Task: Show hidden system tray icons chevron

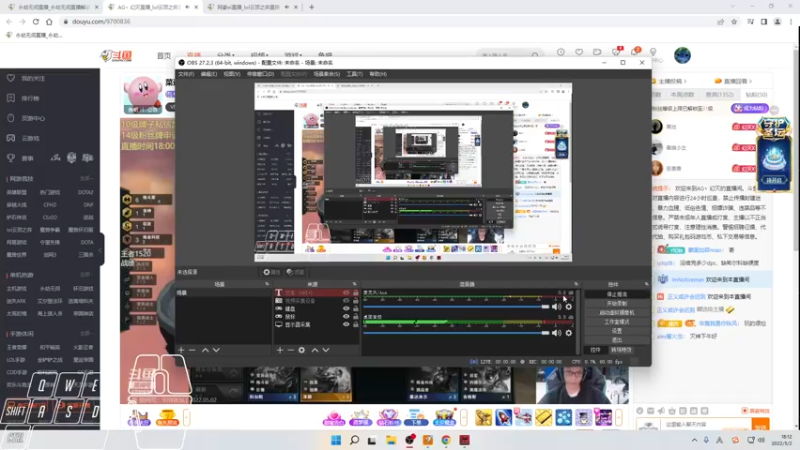Action: [x=694, y=440]
